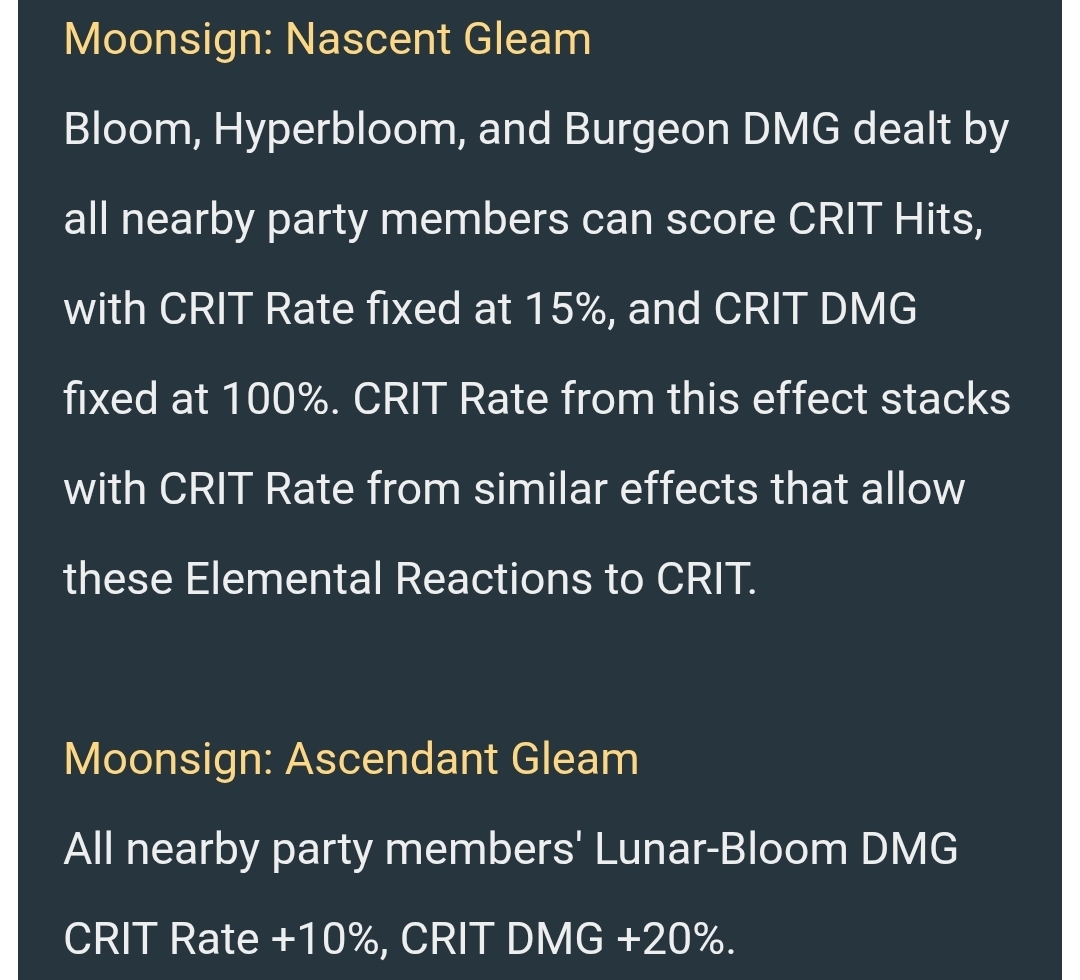Viewport: 1080px width, 980px height.
Task: Click the phrase this effect stacks
Action: [x=829, y=399]
